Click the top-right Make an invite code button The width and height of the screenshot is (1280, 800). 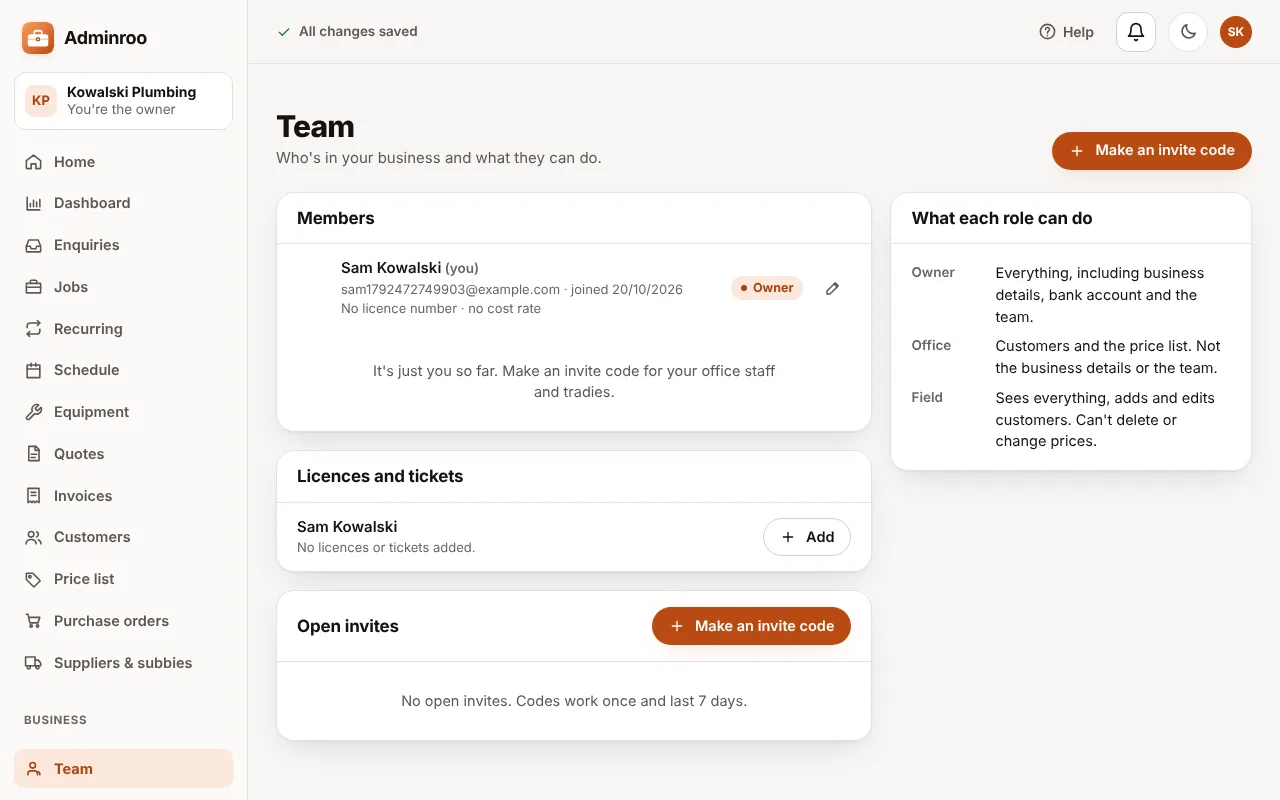(1152, 151)
